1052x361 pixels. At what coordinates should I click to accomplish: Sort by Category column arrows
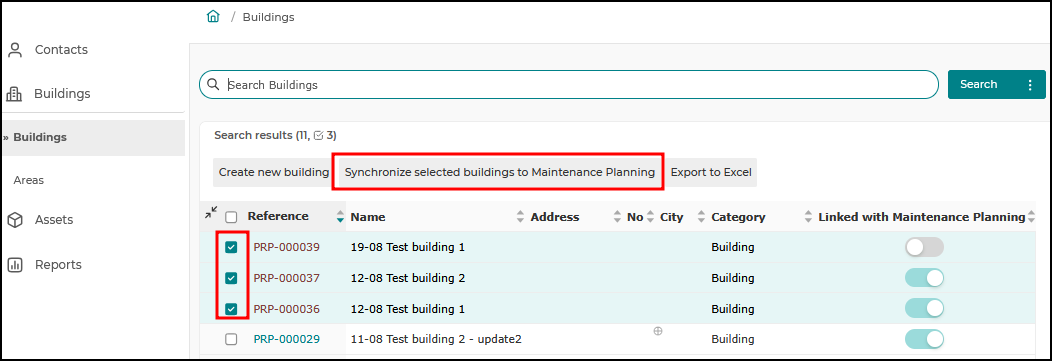pos(808,217)
